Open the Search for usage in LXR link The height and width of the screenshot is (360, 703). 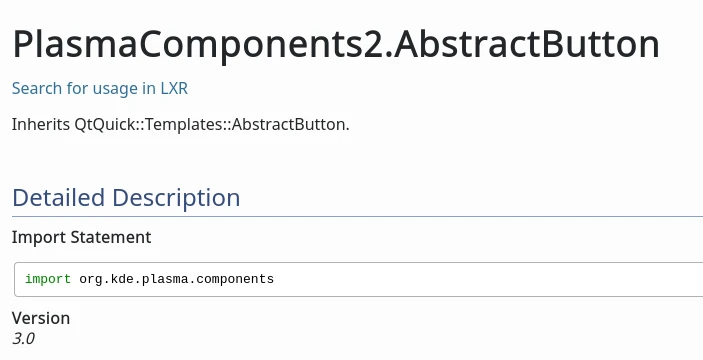pos(100,88)
